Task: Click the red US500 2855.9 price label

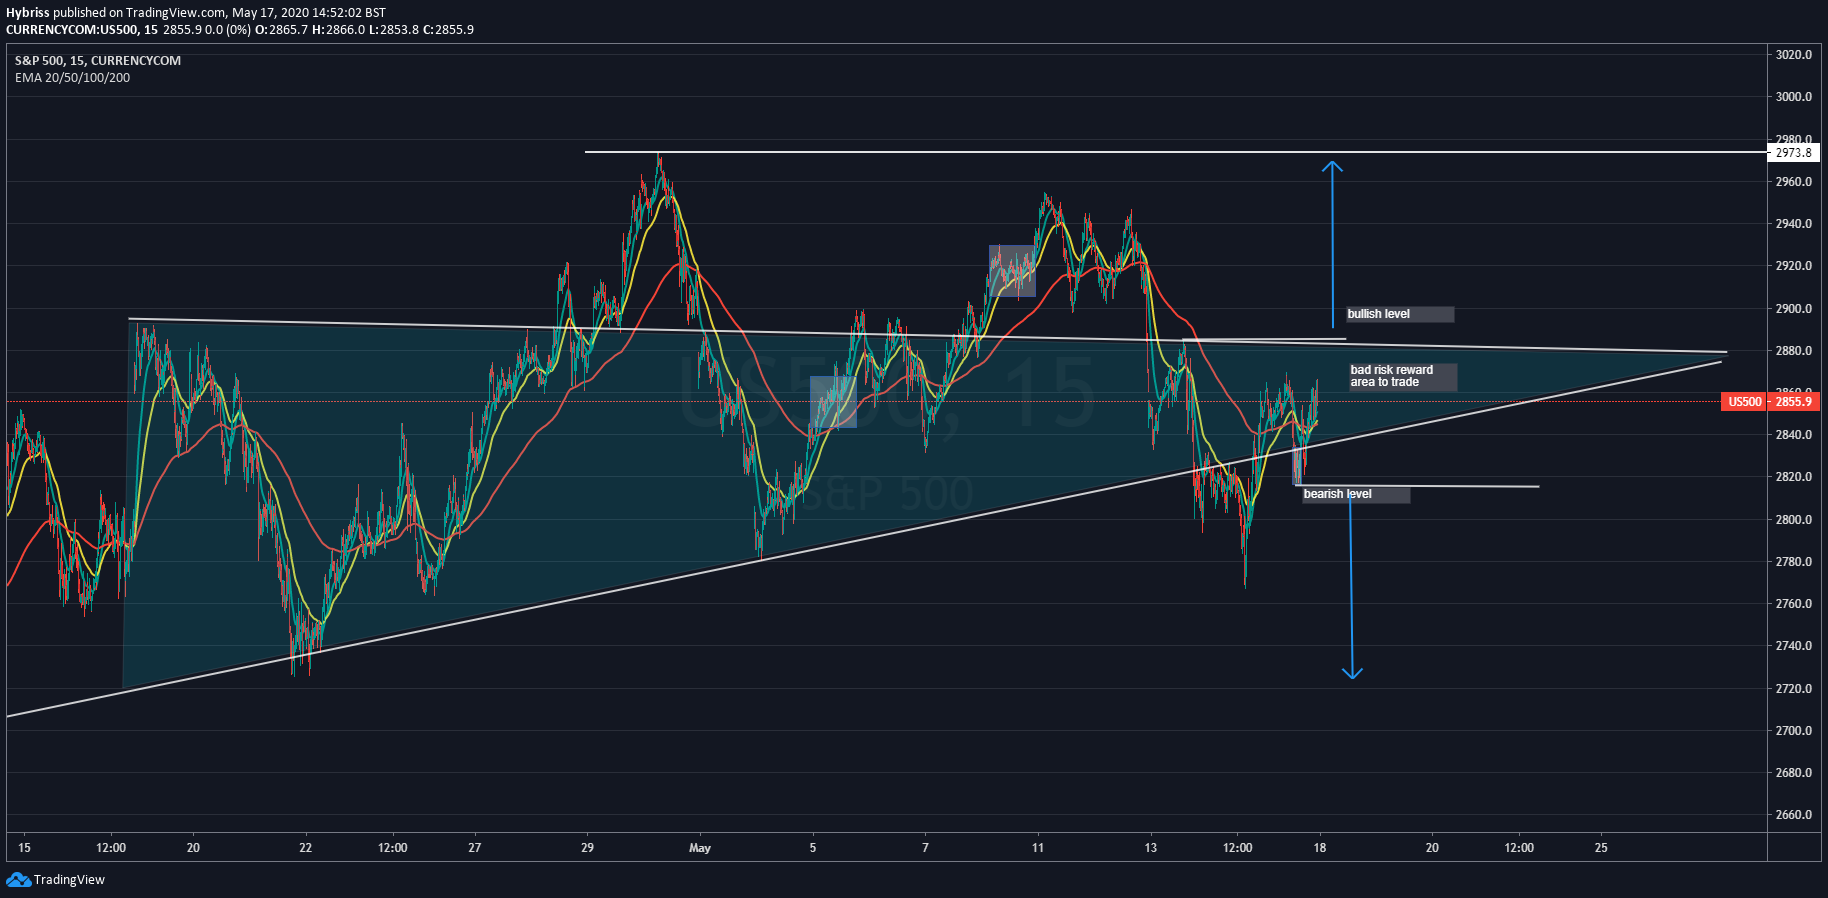Action: [x=1771, y=402]
